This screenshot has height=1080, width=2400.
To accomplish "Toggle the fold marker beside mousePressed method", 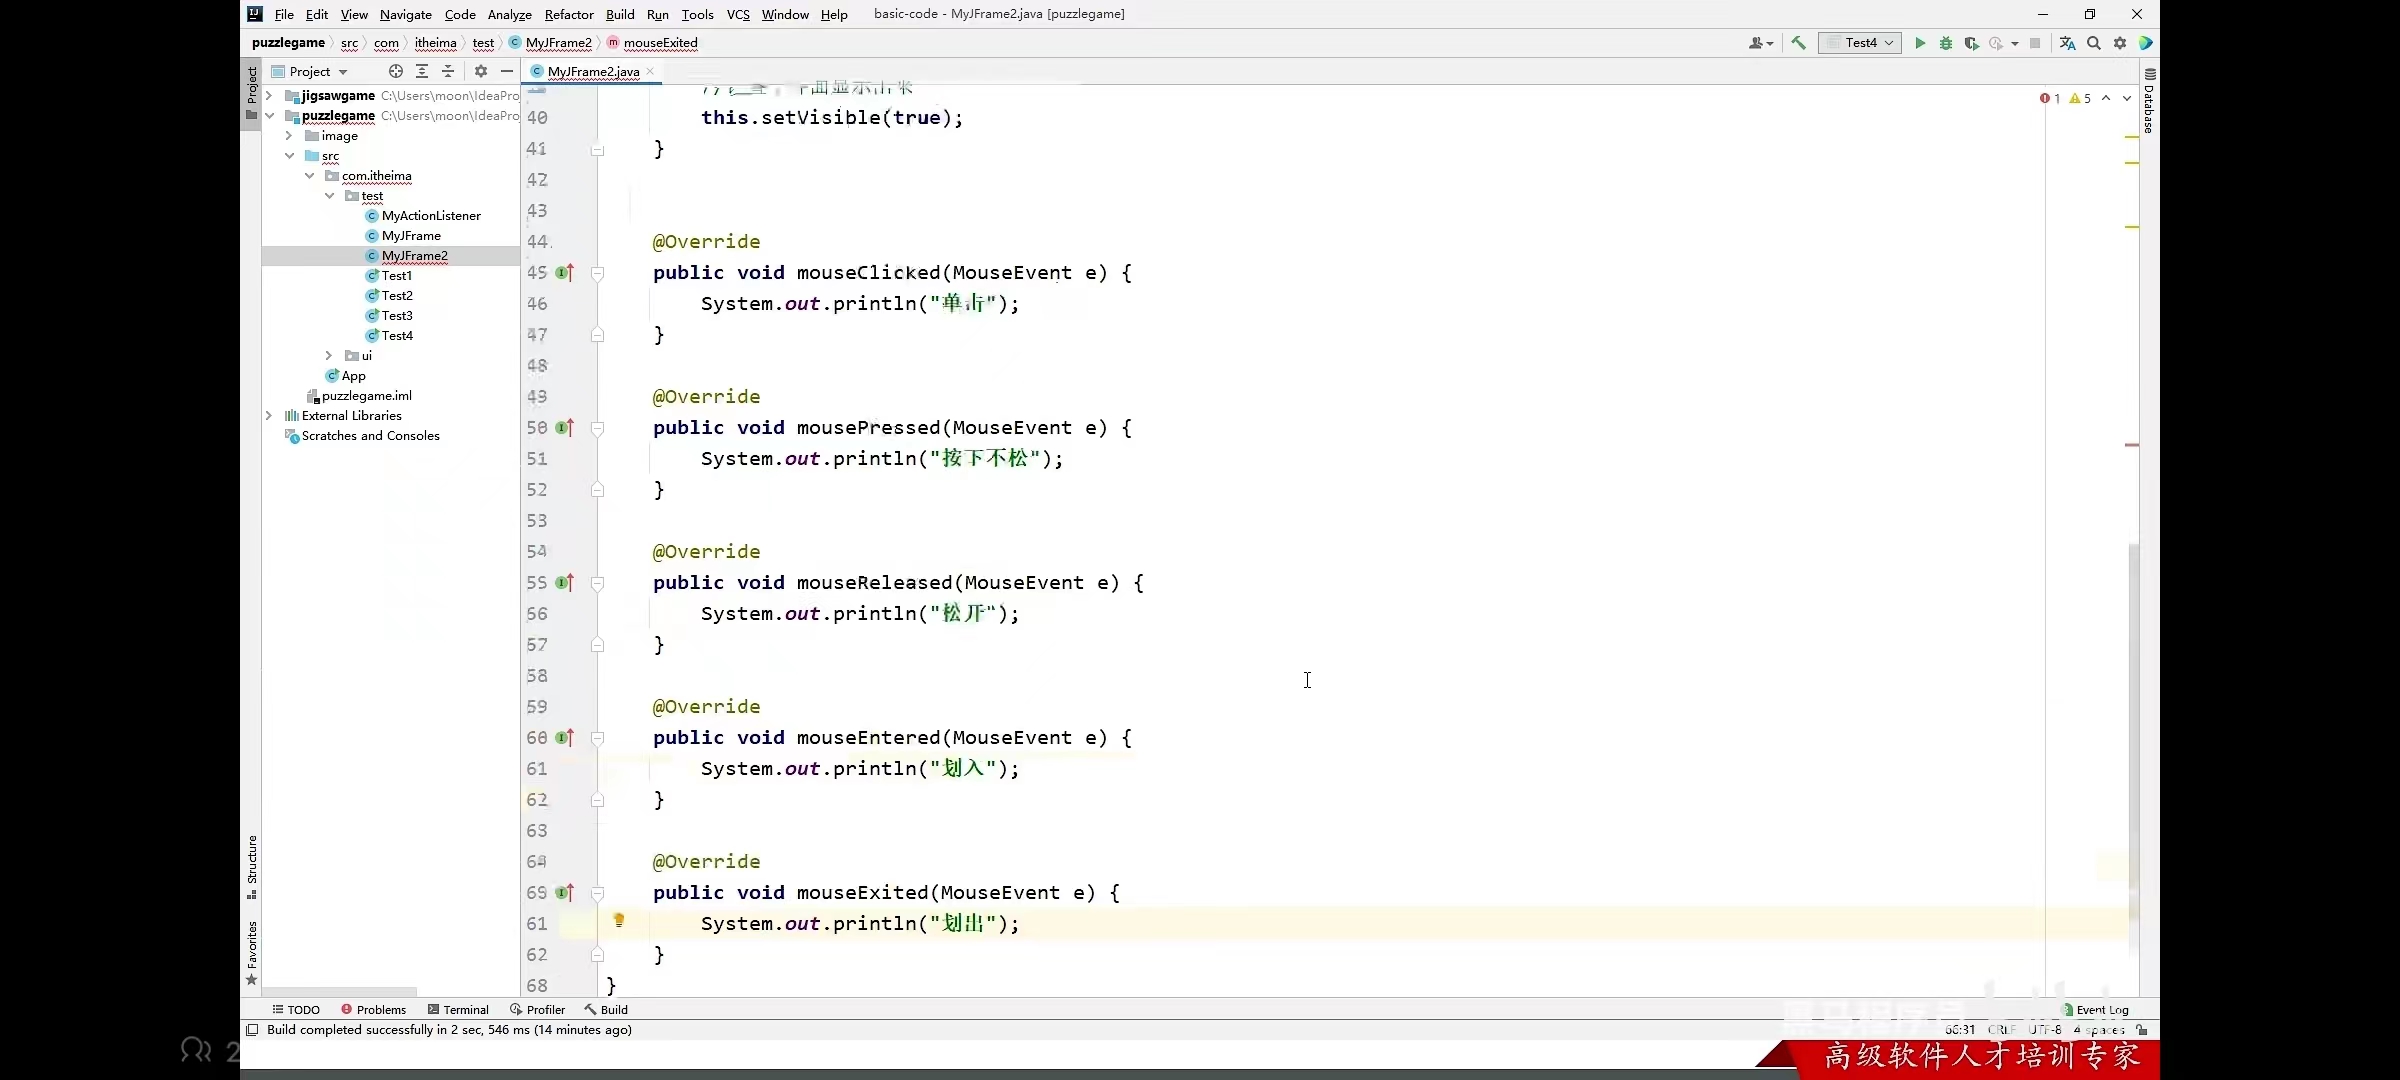I will point(598,428).
